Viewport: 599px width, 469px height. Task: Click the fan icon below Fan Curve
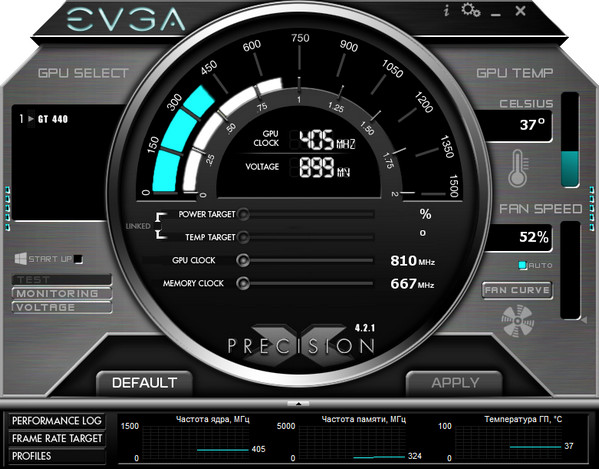517,321
